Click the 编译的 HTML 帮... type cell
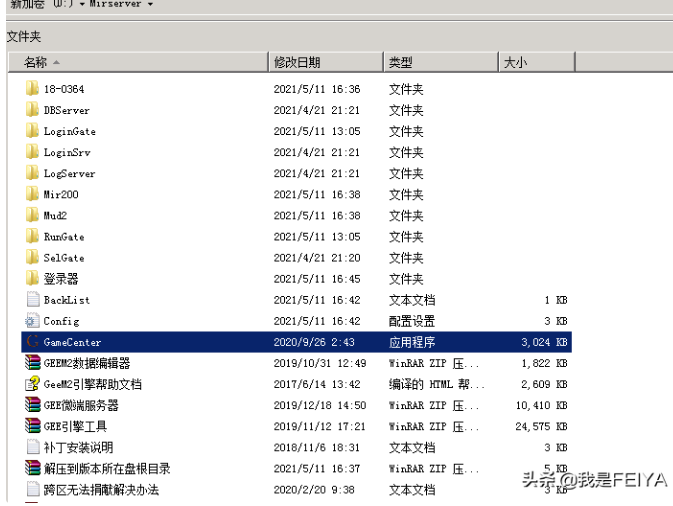The height and width of the screenshot is (506, 673). (437, 384)
